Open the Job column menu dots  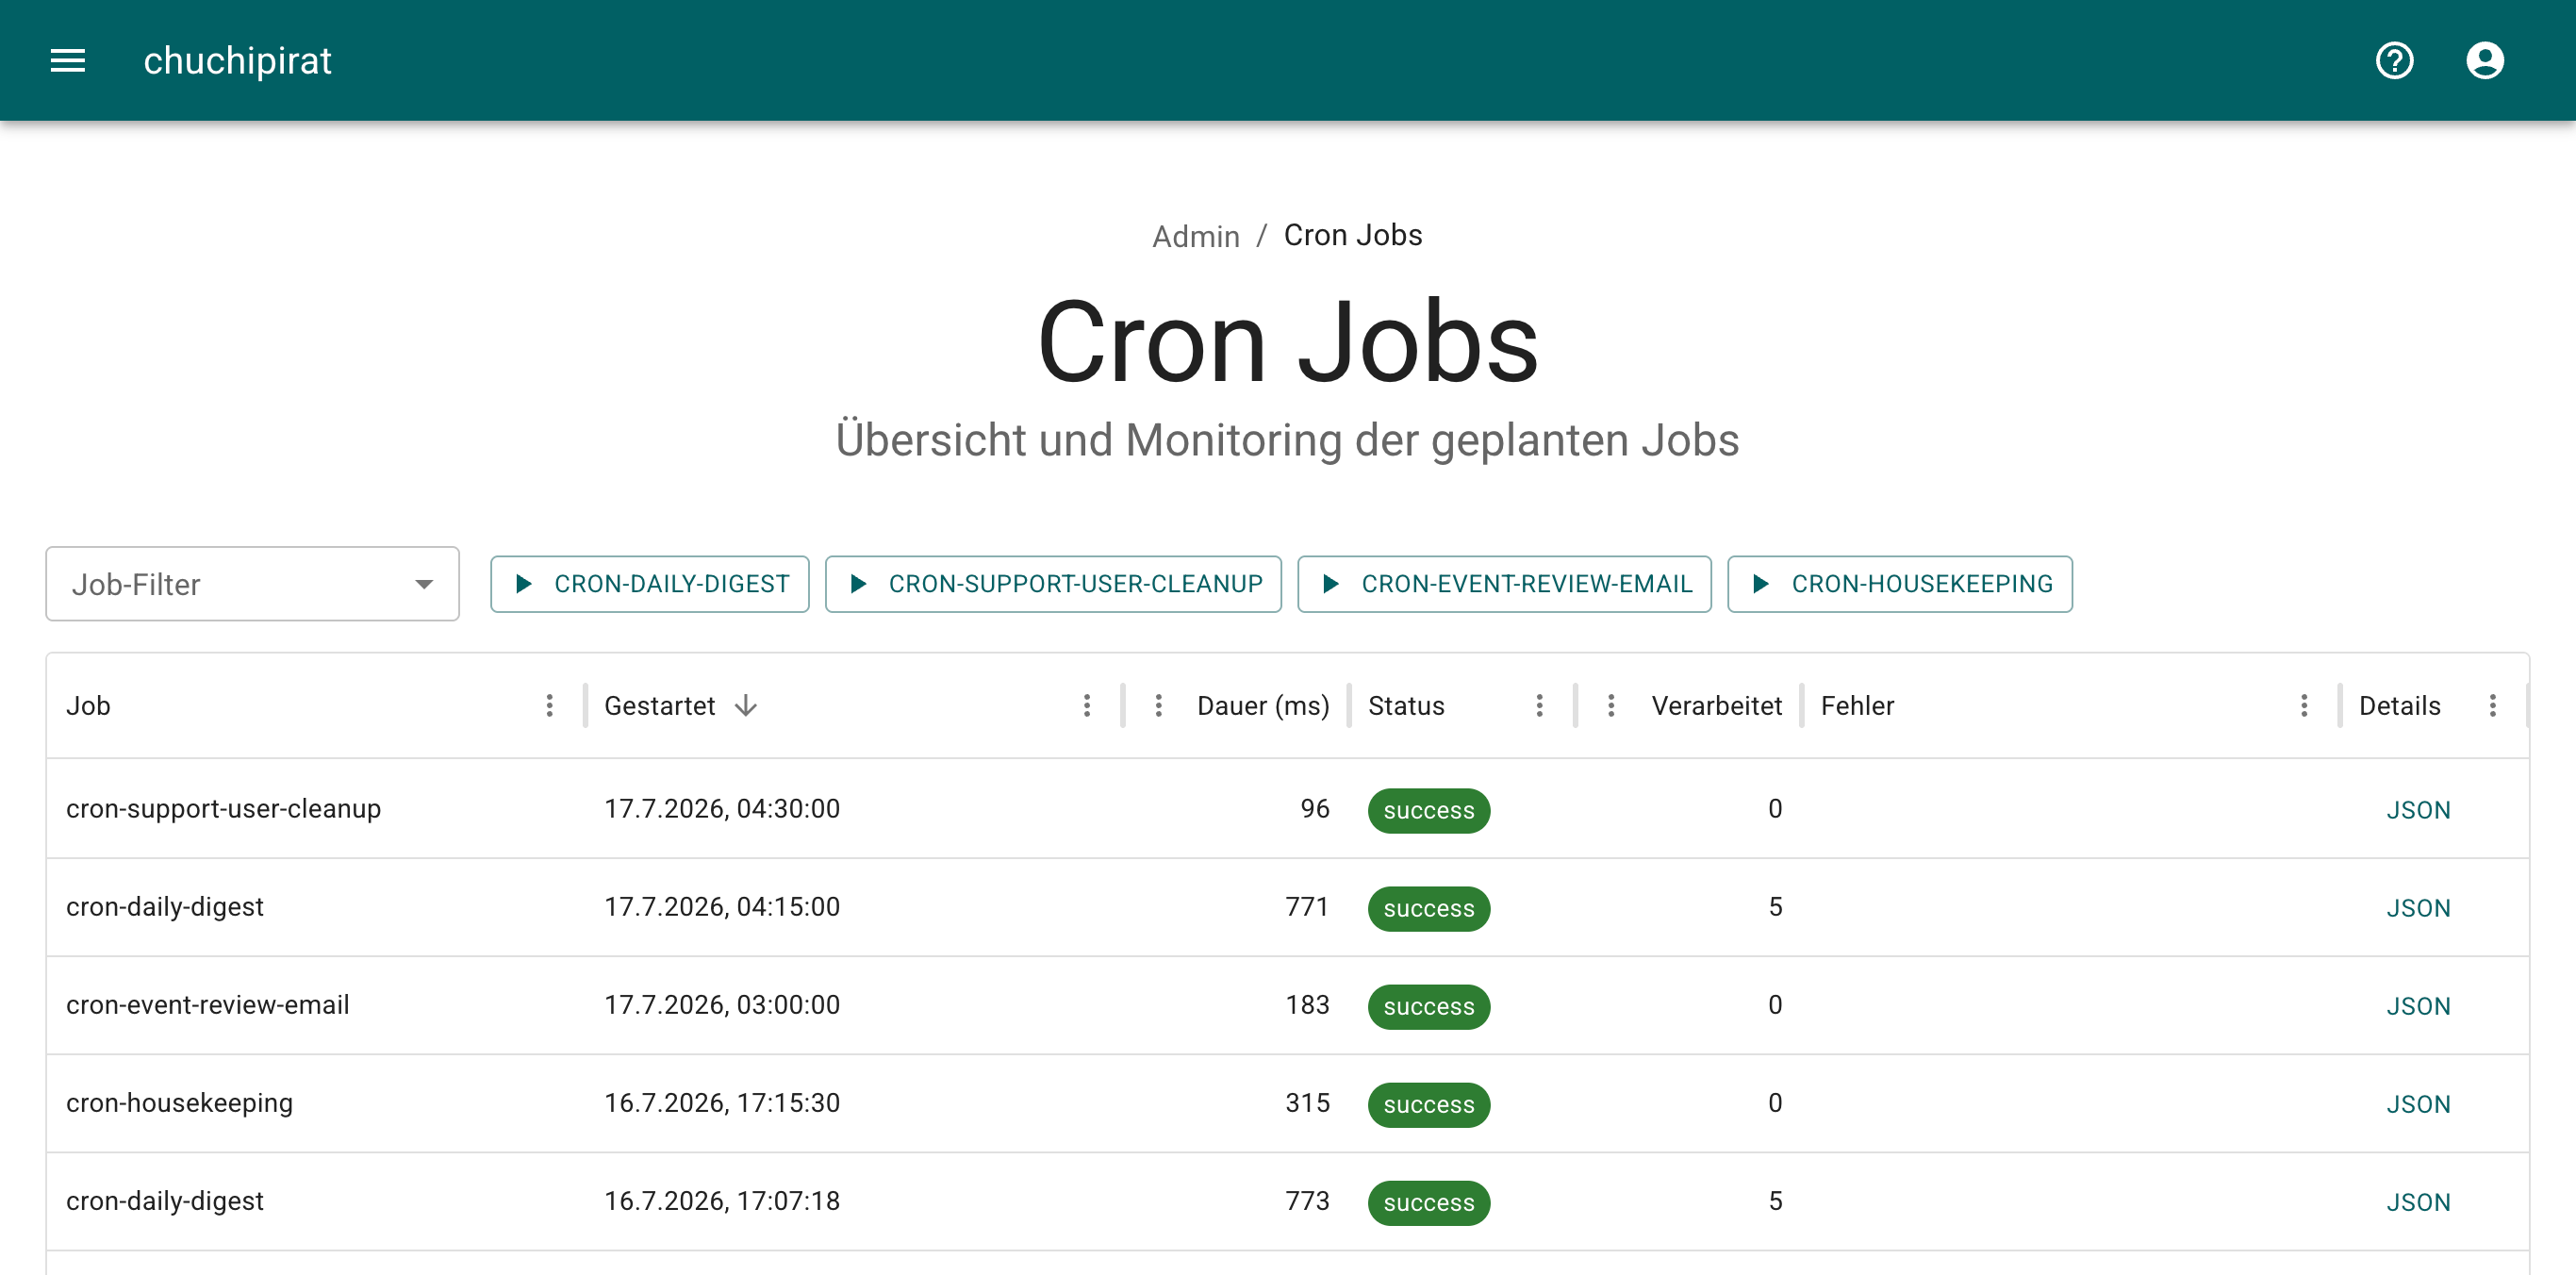(x=549, y=706)
